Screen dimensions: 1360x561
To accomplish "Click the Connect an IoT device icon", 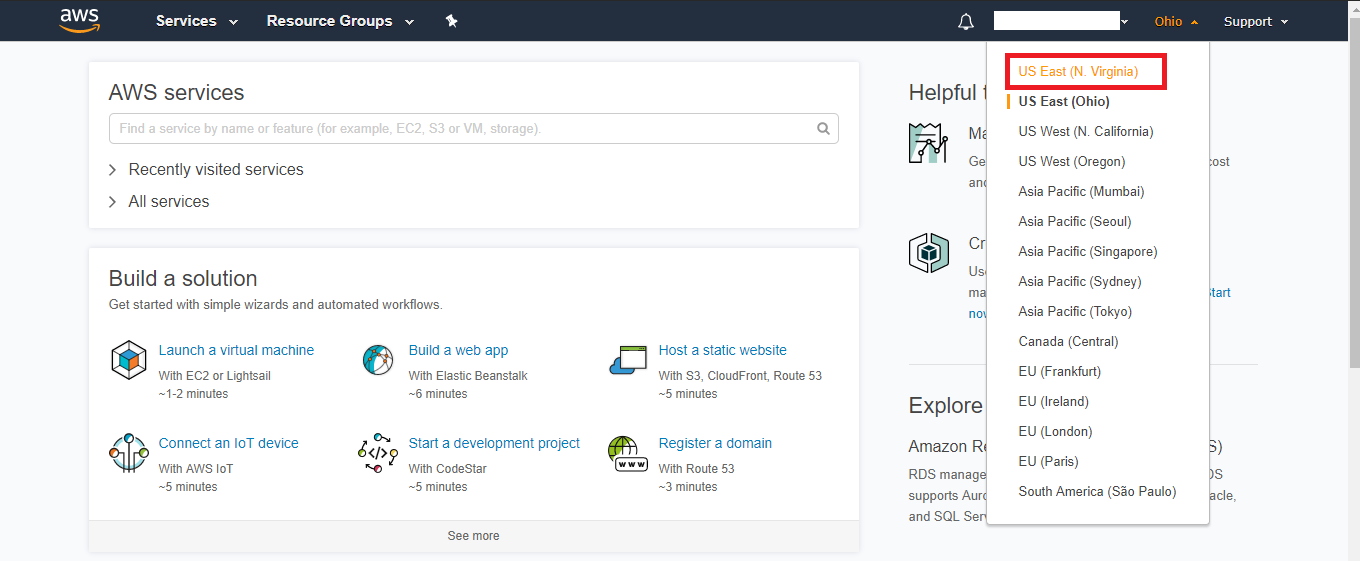I will pyautogui.click(x=129, y=453).
